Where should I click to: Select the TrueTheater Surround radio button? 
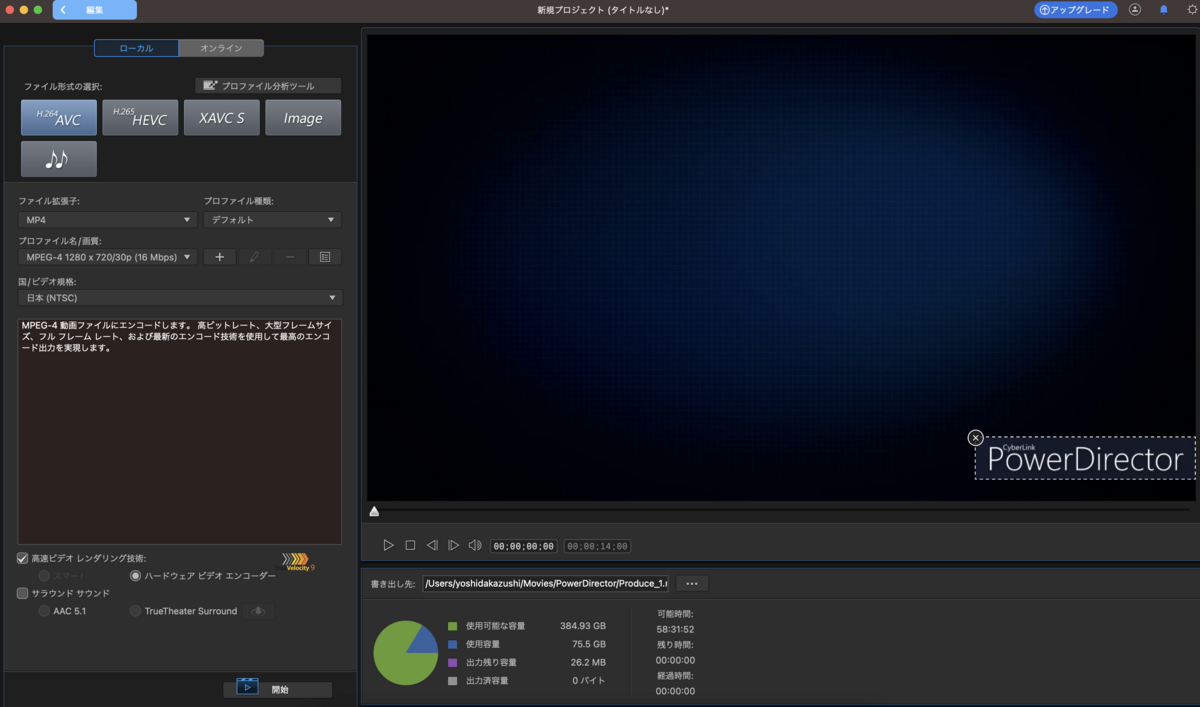(135, 611)
